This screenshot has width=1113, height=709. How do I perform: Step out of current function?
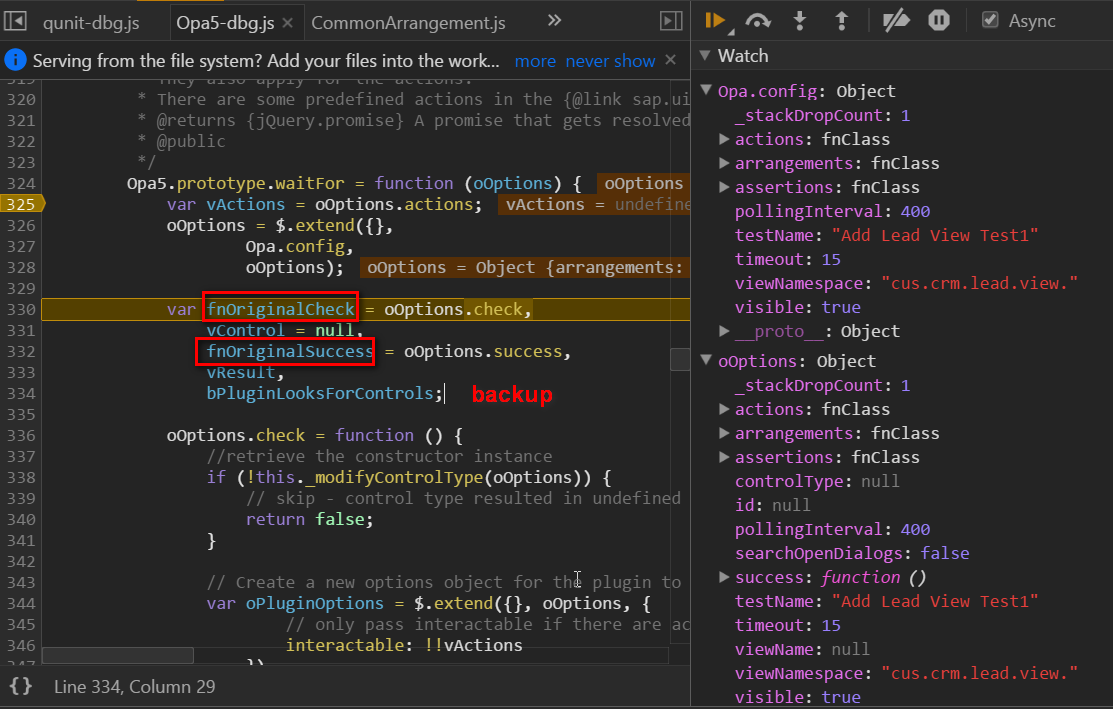842,21
